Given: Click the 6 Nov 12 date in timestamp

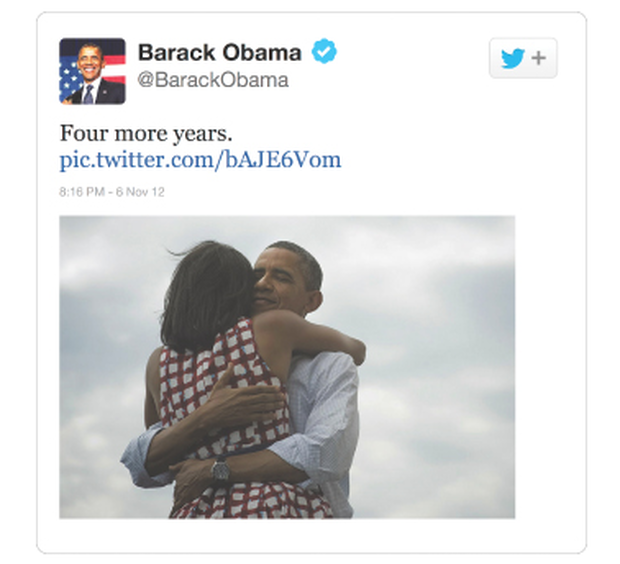Looking at the screenshot, I should click(140, 192).
